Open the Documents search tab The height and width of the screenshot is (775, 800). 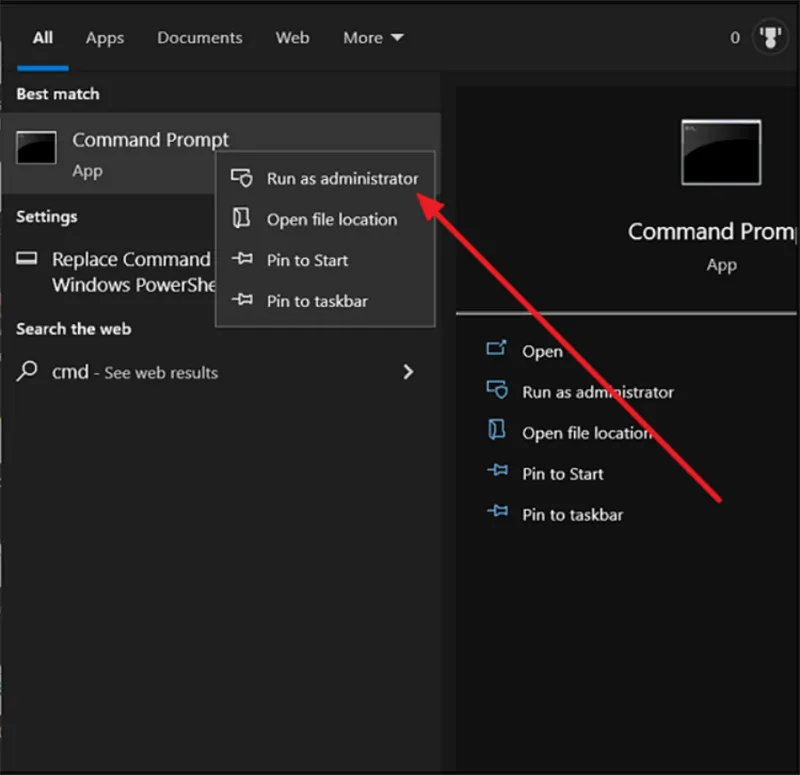tap(199, 38)
